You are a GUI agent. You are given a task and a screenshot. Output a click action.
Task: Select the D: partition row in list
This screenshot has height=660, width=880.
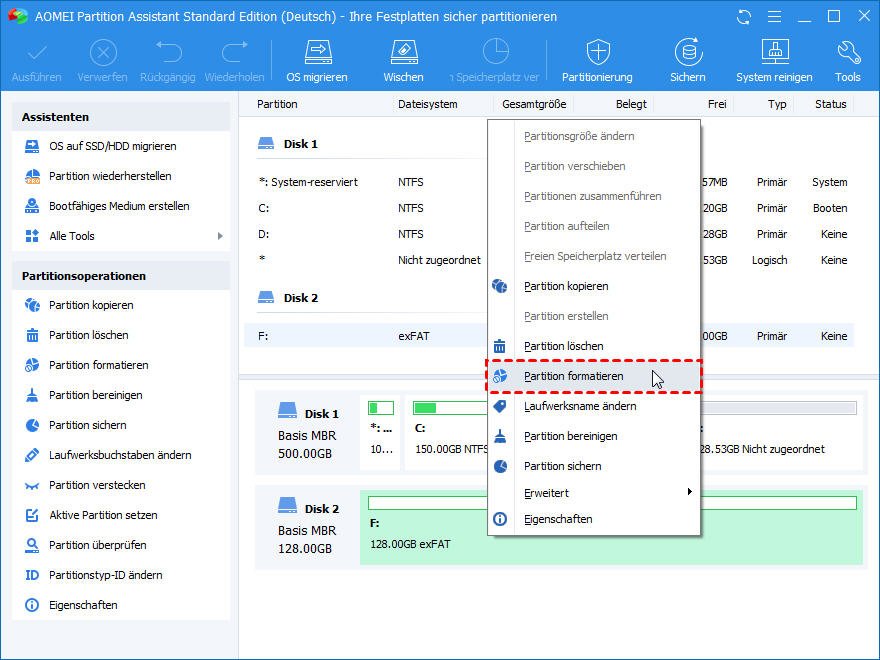[x=549, y=234]
